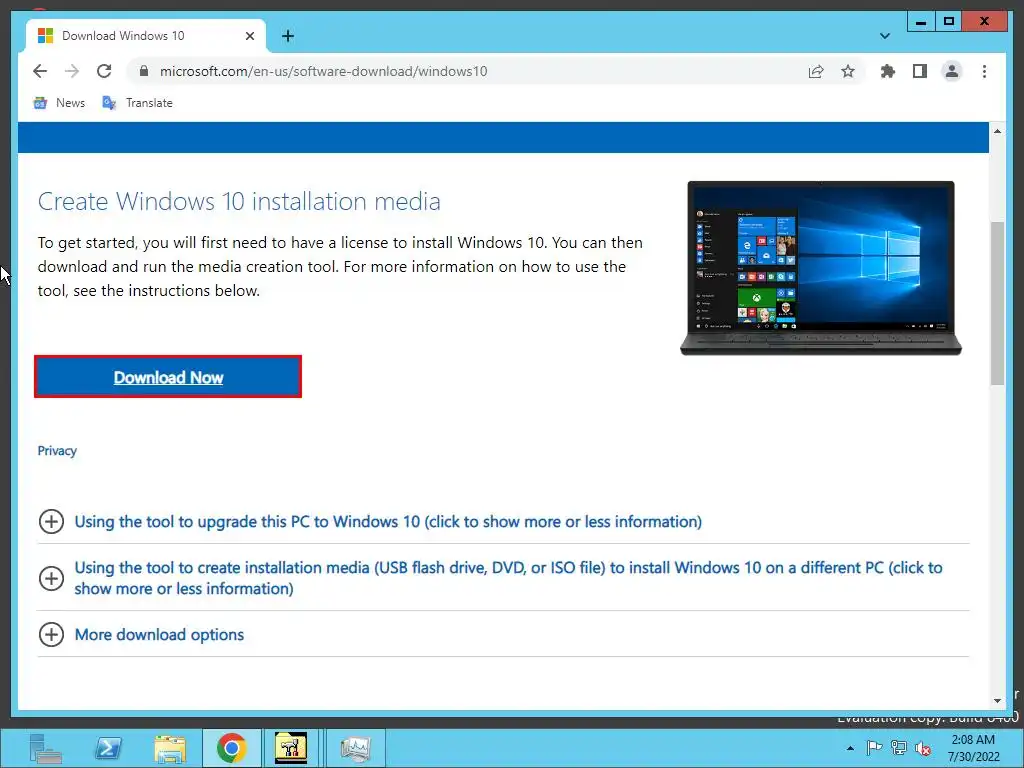Bookmark this page with the star icon

848,71
